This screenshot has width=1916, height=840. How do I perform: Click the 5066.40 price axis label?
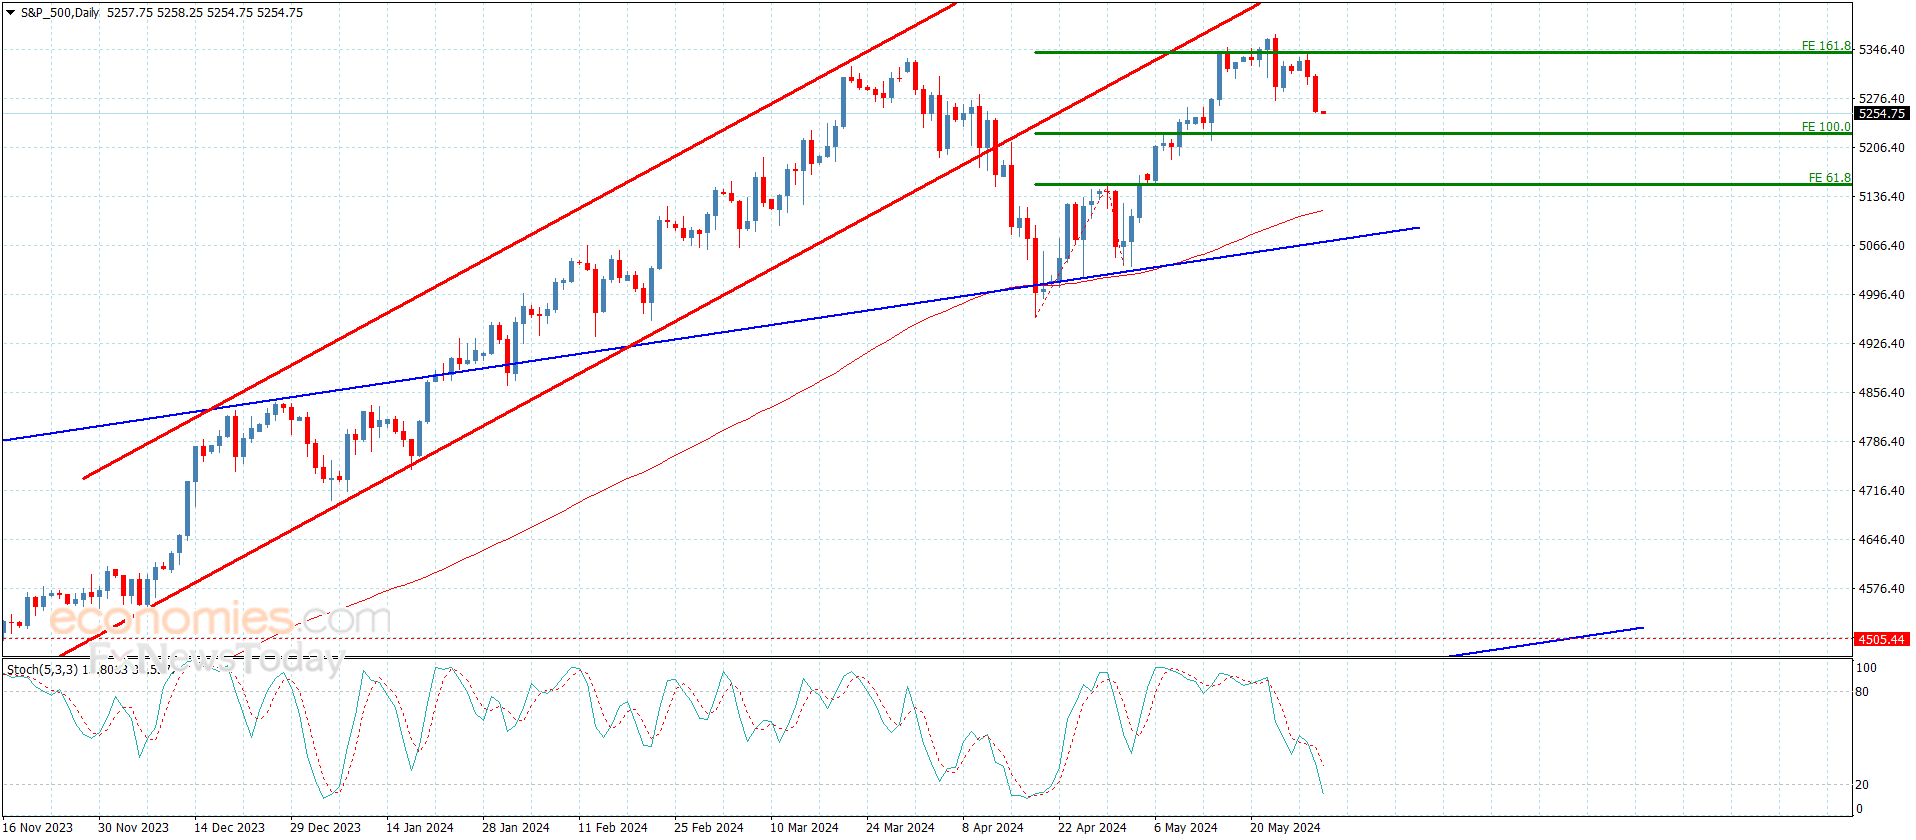[1881, 245]
